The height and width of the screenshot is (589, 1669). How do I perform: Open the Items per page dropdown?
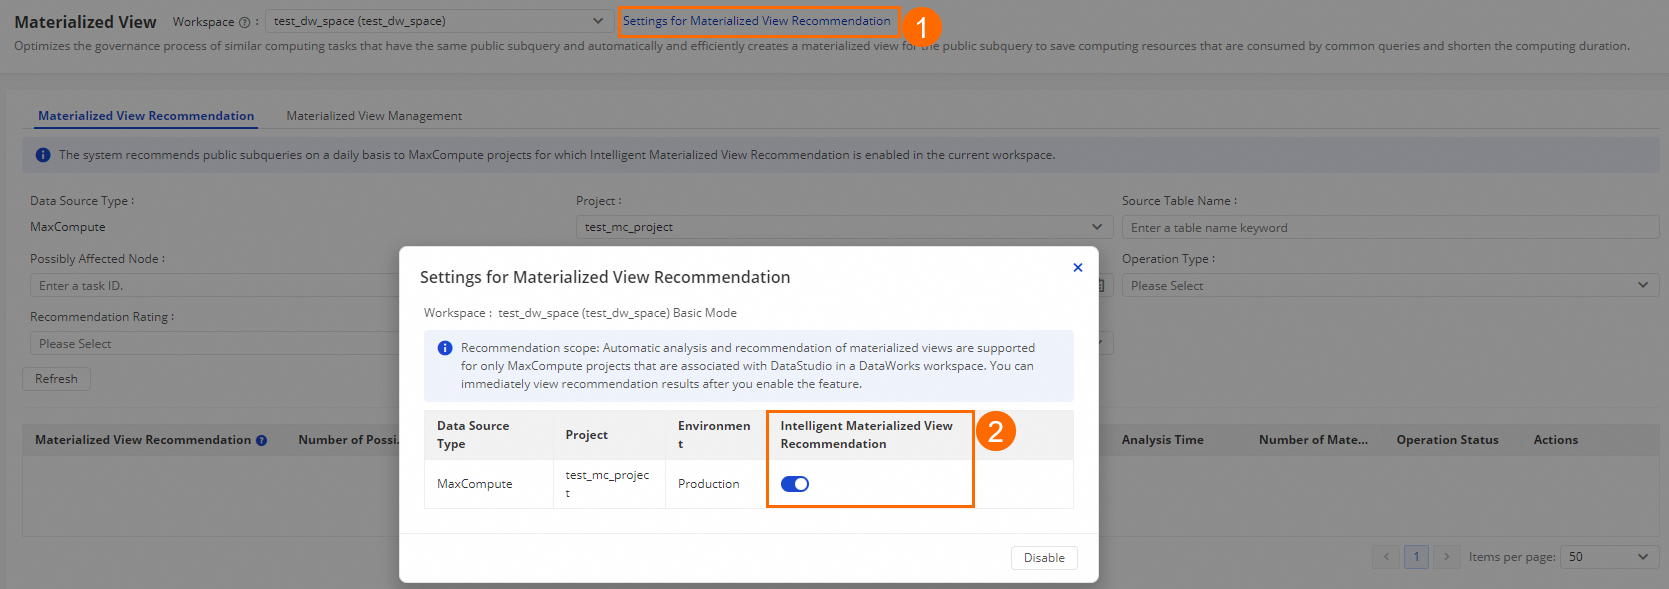point(1608,557)
